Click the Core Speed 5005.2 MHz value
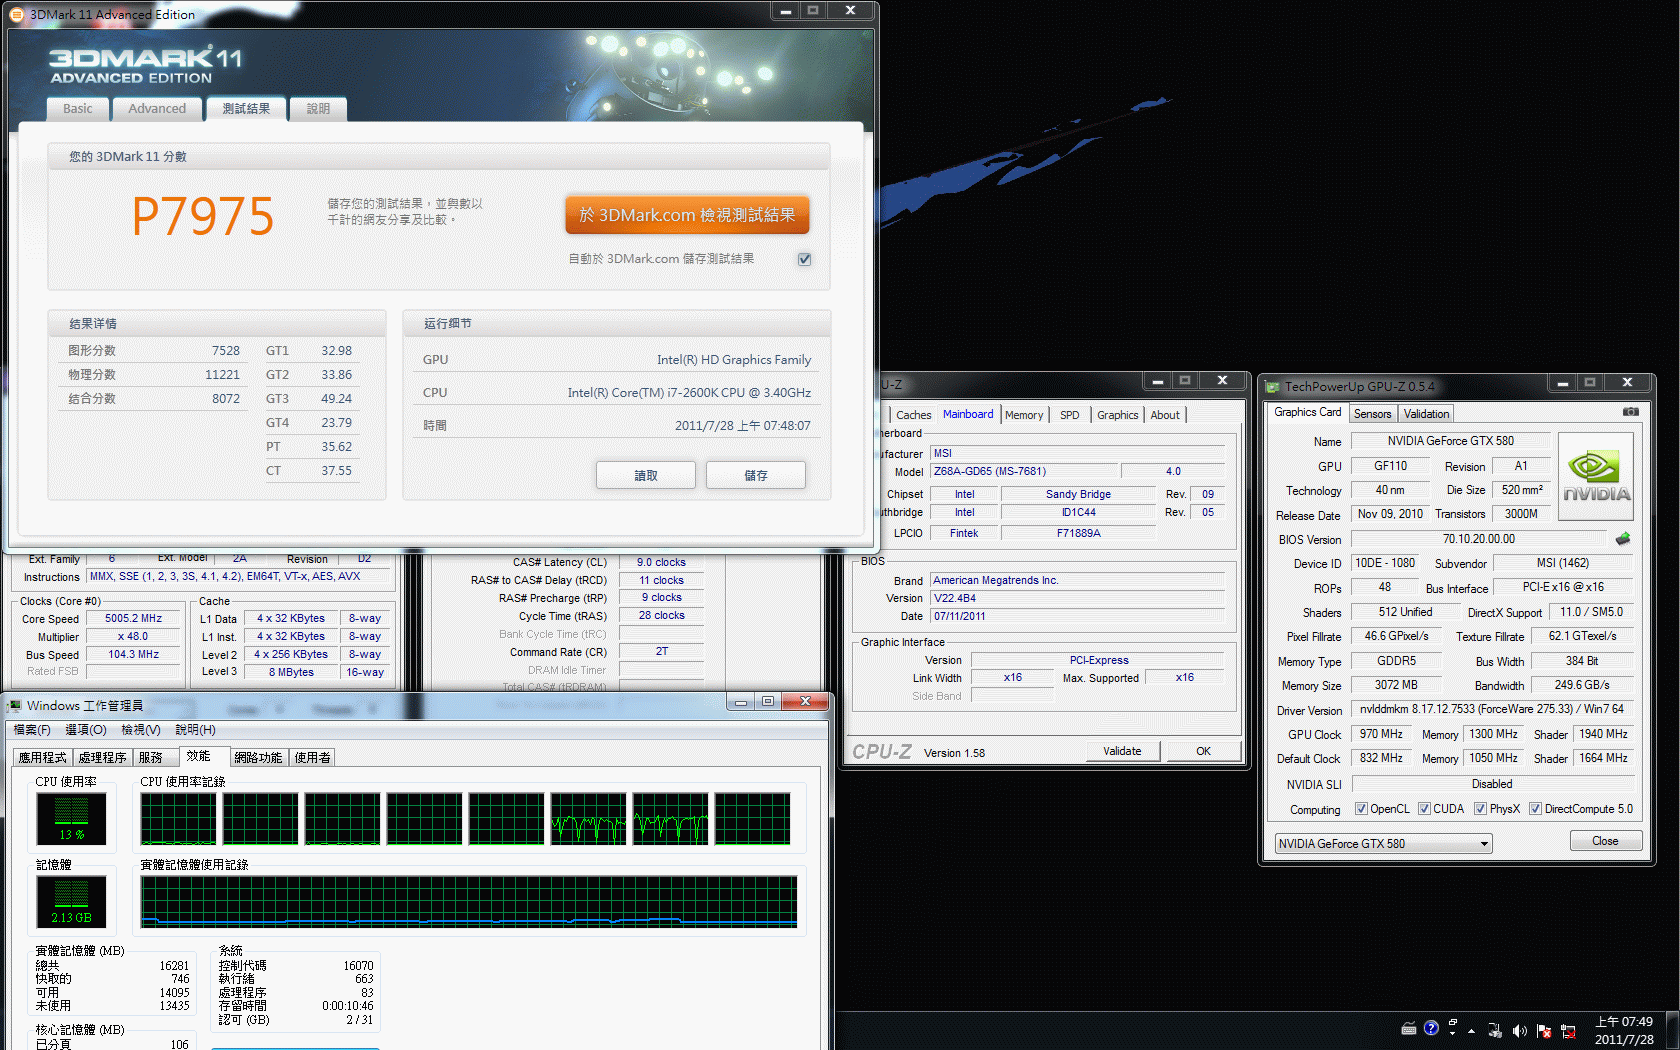Image resolution: width=1680 pixels, height=1050 pixels. 133,619
